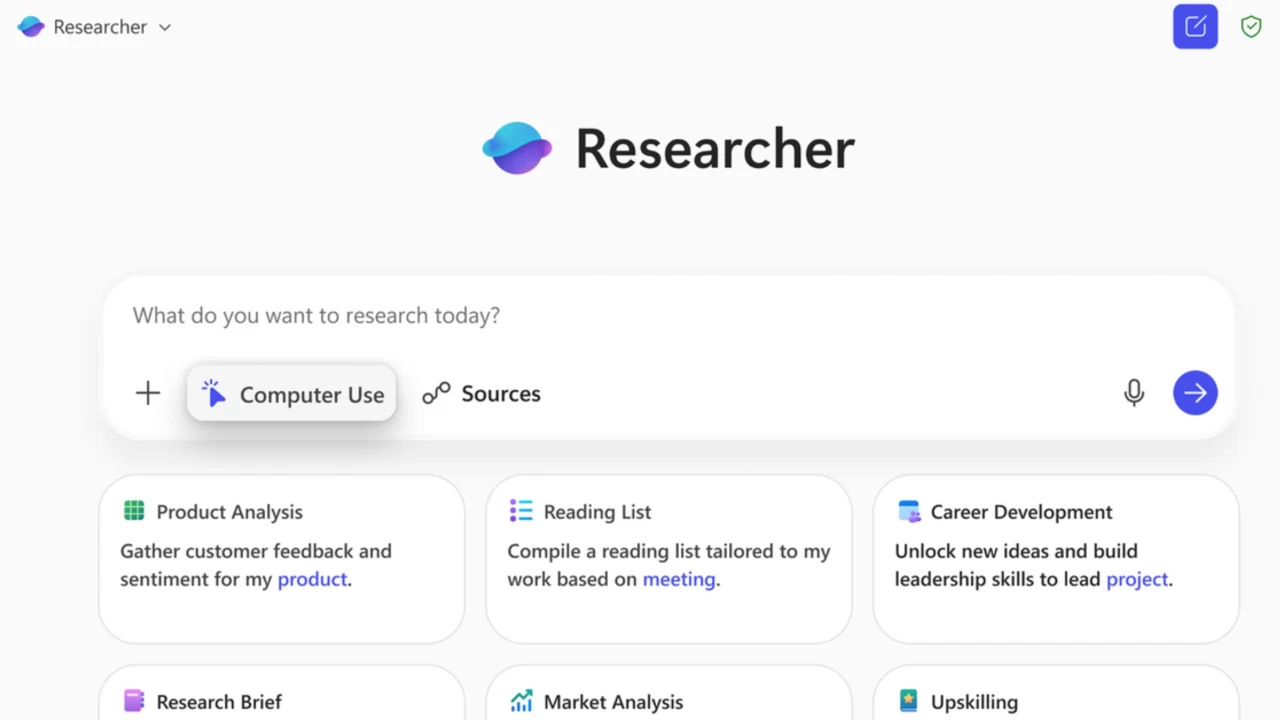Open the new chat compose icon
The width and height of the screenshot is (1280, 720).
[x=1195, y=26]
